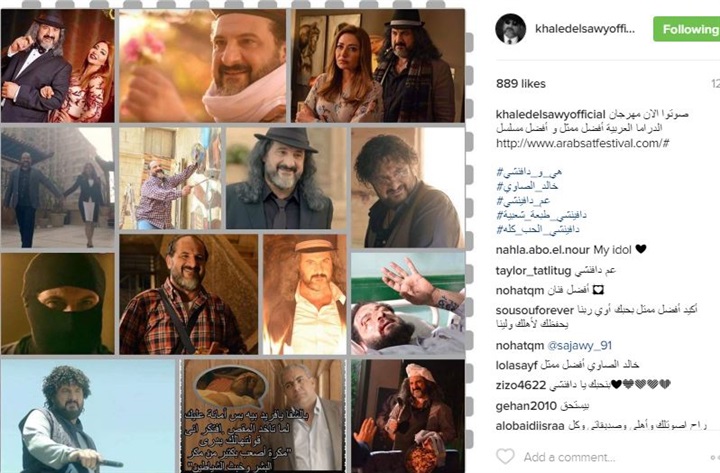Screen dimensions: 720x473
Task: Open the more options dots icon
Action: tap(715, 457)
